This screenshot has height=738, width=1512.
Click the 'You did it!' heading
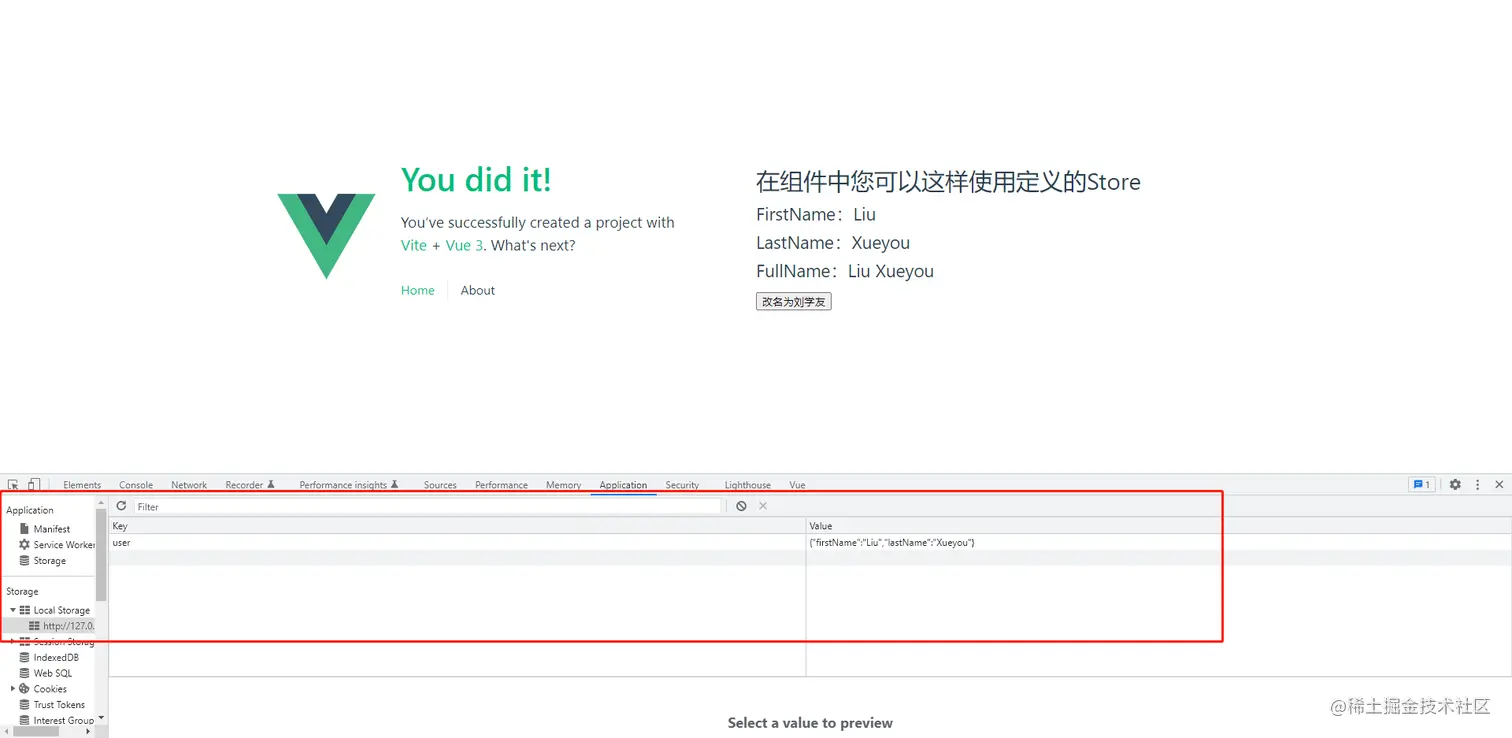(x=476, y=180)
